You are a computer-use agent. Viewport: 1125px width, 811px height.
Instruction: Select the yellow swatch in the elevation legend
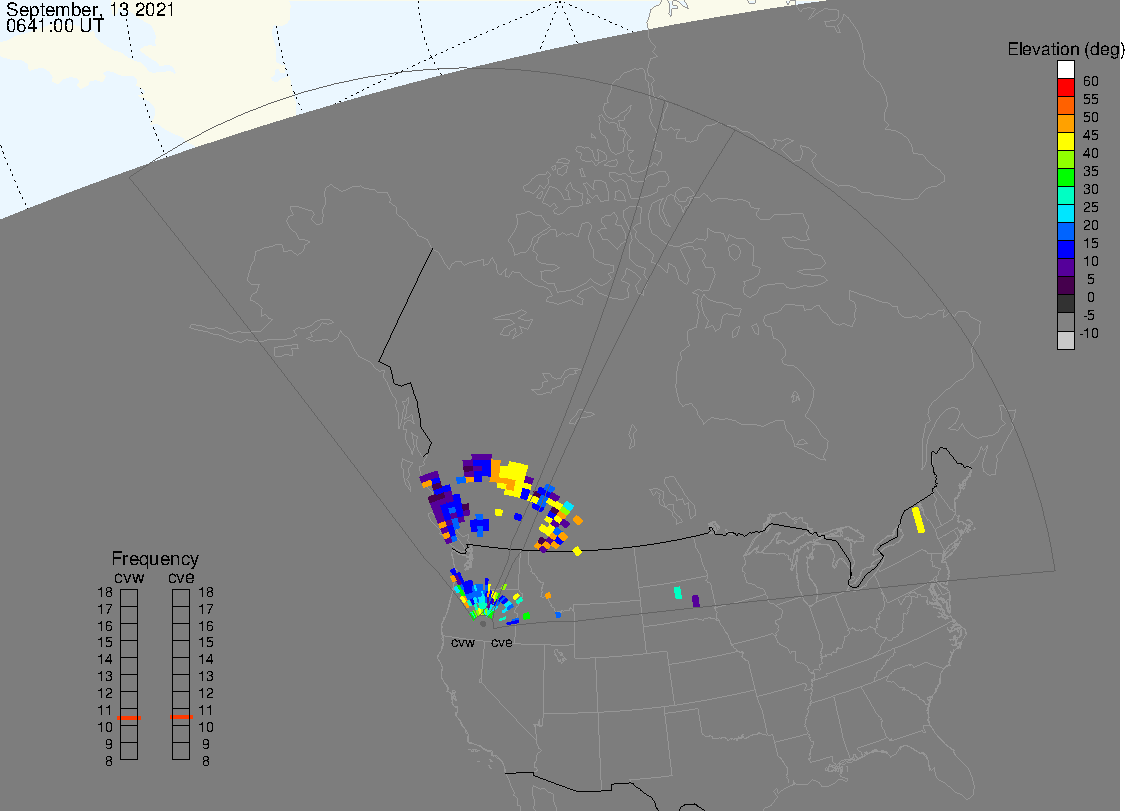tap(1065, 141)
